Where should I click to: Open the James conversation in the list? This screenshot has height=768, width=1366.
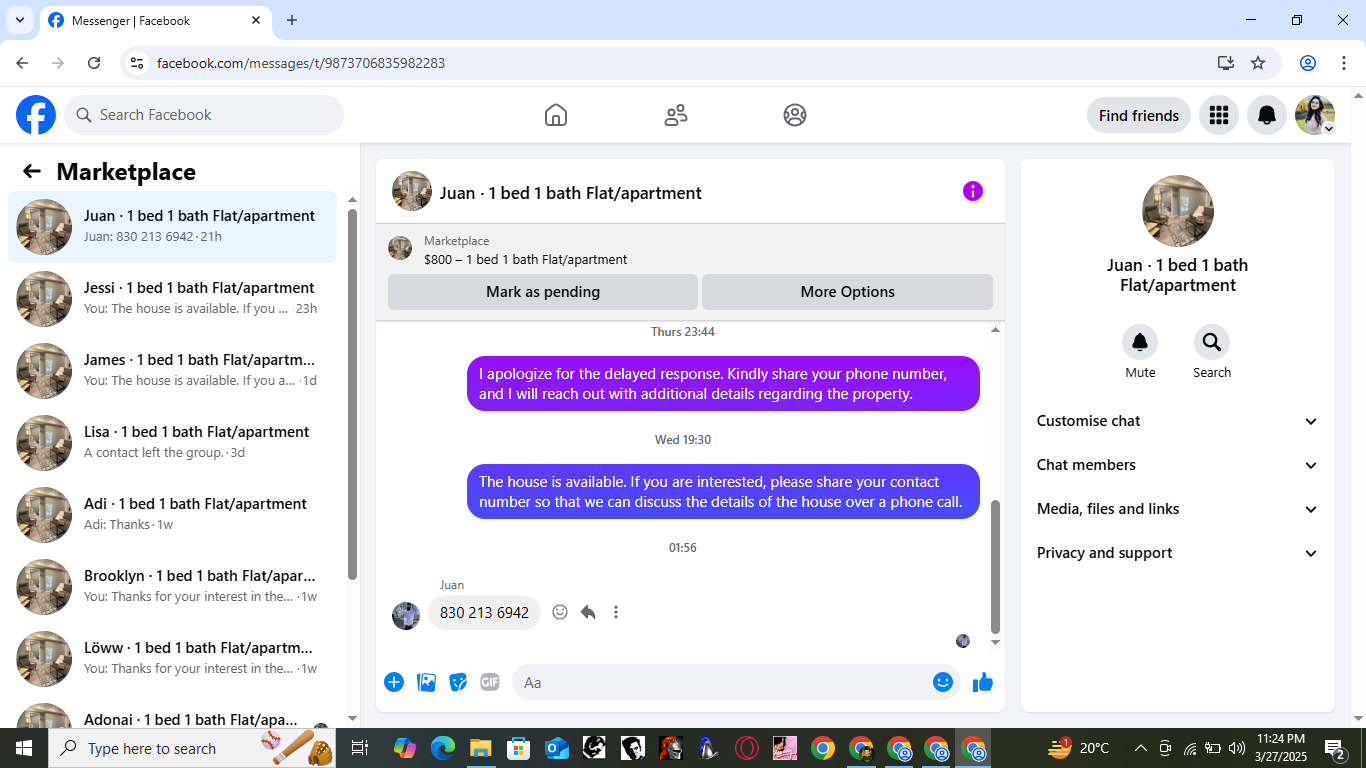(173, 371)
